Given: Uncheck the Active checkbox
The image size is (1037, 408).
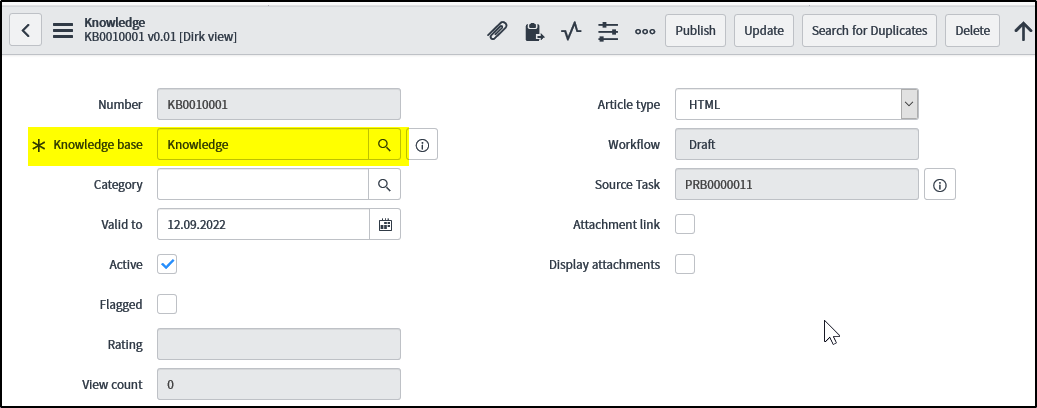Looking at the screenshot, I should [168, 264].
